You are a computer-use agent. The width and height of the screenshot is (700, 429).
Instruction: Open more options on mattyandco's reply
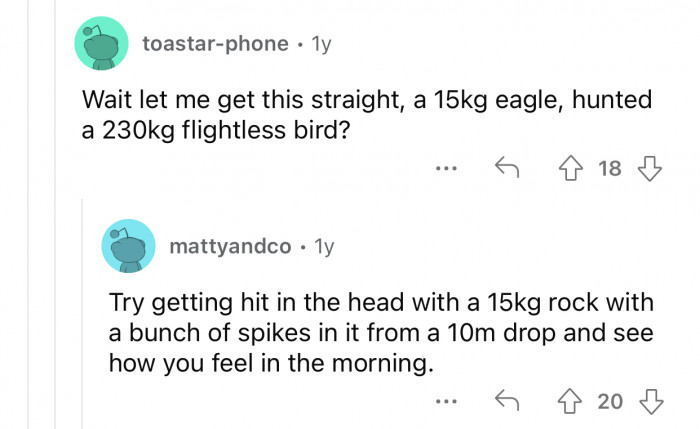tap(446, 402)
